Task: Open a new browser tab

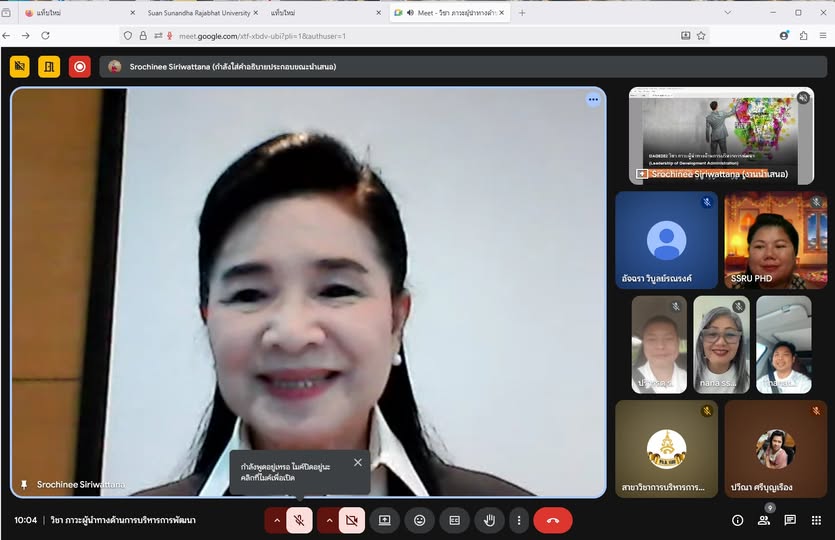Action: 522,13
